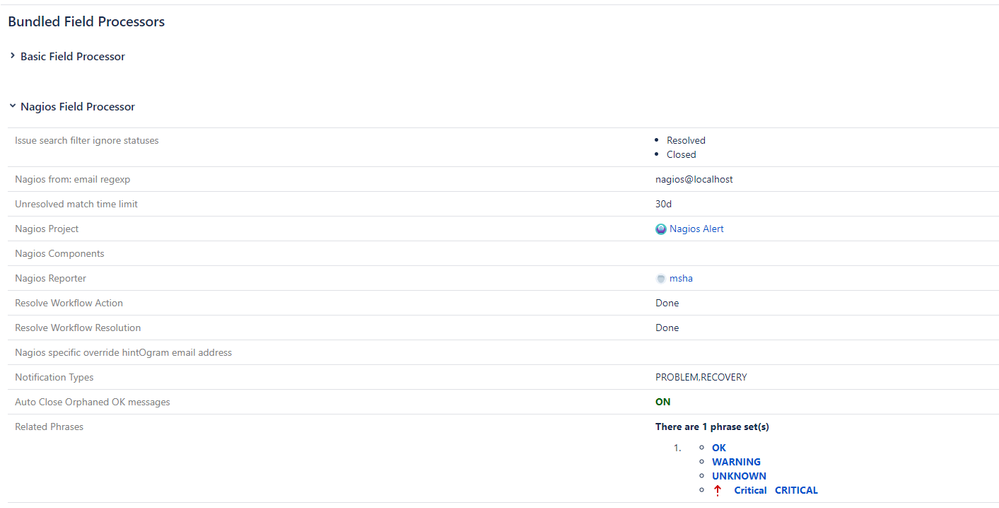999x508 pixels.
Task: Click the Nagios Components label
Action: (x=59, y=254)
